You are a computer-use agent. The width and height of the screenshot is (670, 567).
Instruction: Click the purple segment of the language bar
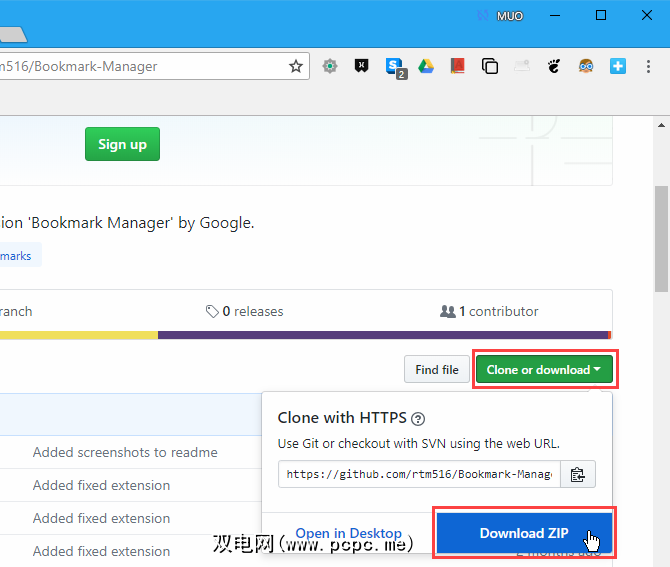pos(383,335)
